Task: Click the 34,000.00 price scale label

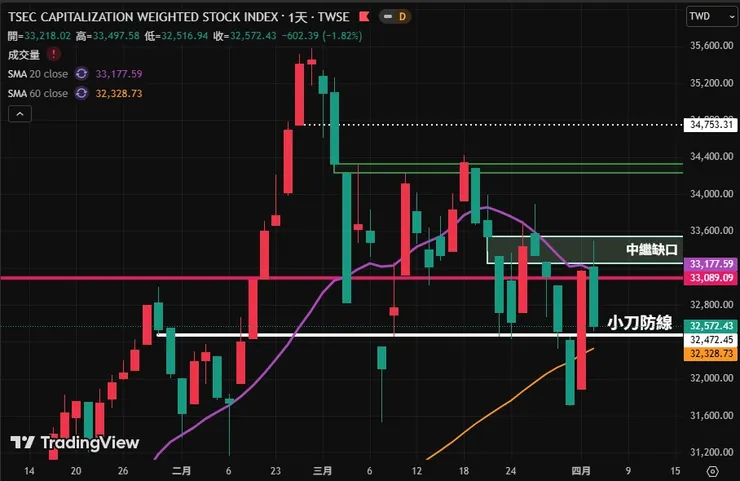Action: click(711, 194)
